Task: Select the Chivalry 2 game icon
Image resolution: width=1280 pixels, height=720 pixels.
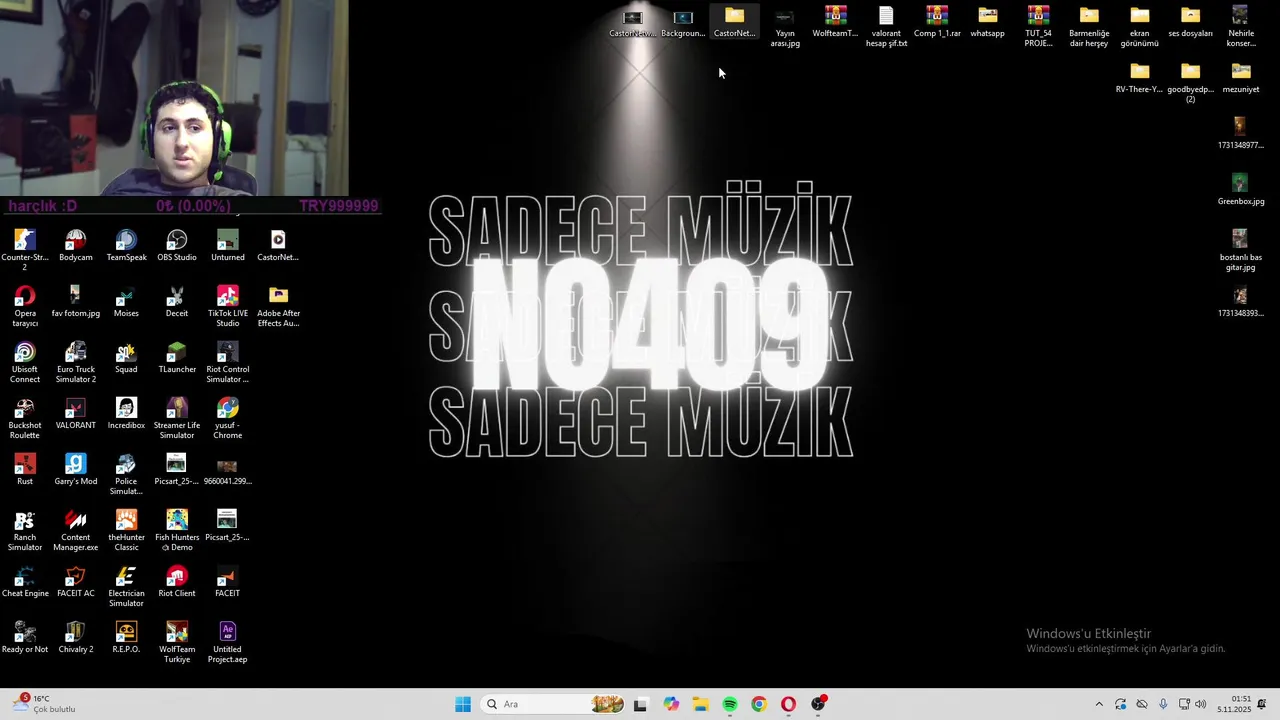Action: point(76,638)
